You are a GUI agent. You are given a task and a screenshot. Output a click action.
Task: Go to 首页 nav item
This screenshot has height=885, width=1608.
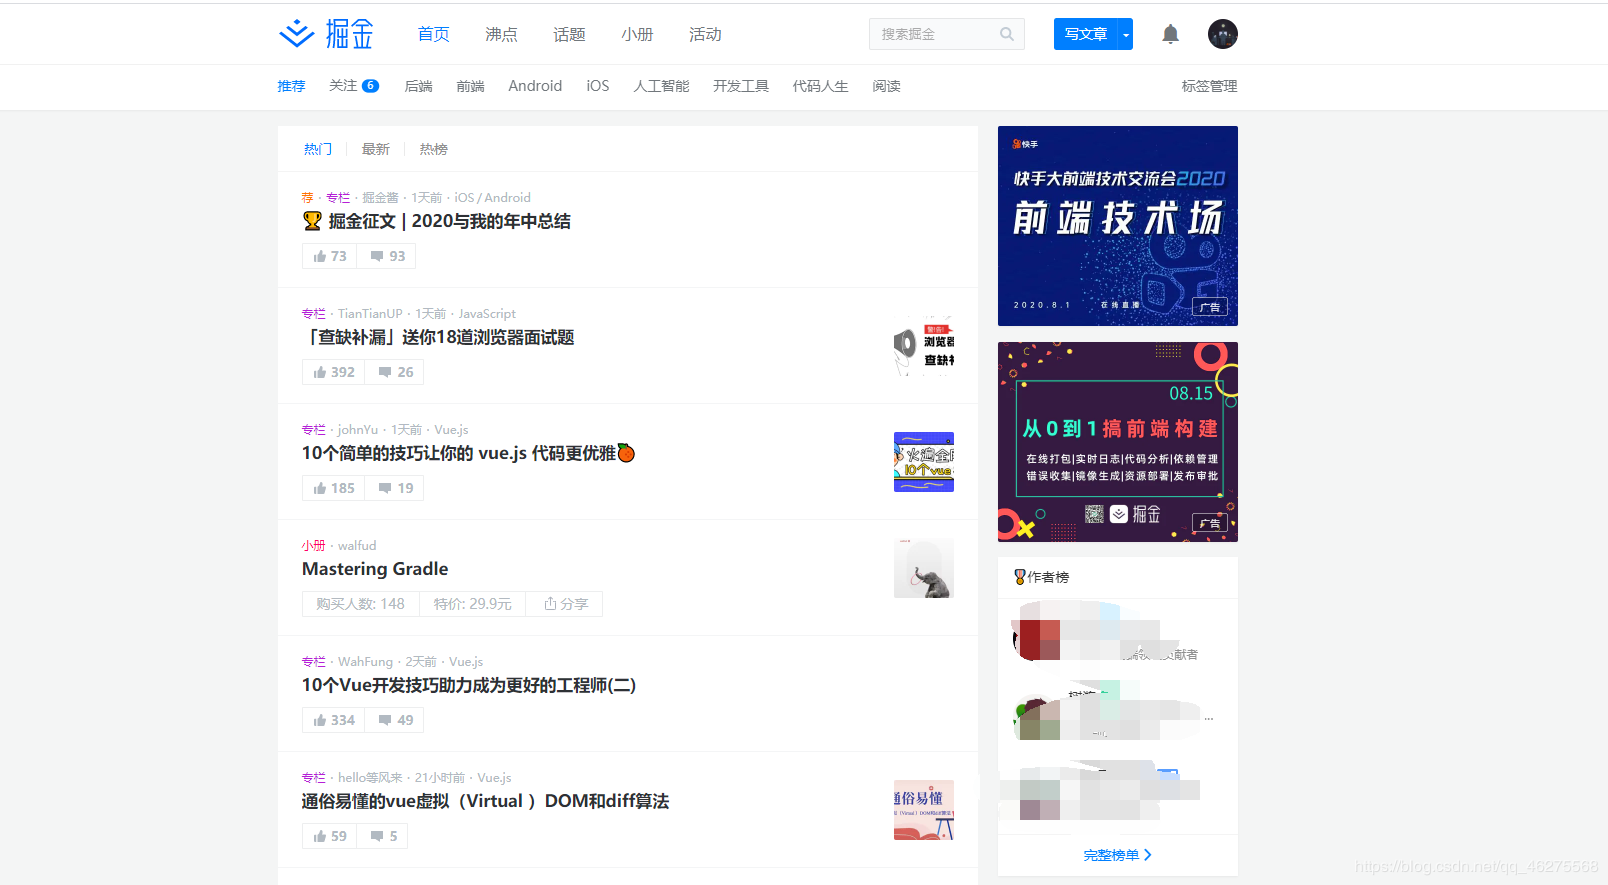tap(433, 34)
